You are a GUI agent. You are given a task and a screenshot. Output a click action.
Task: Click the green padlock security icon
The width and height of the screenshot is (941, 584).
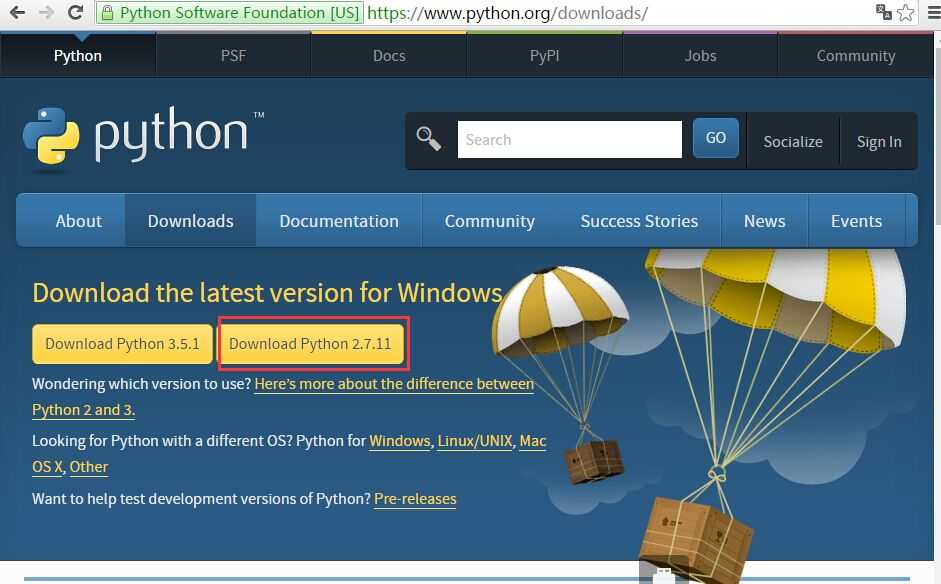(107, 13)
